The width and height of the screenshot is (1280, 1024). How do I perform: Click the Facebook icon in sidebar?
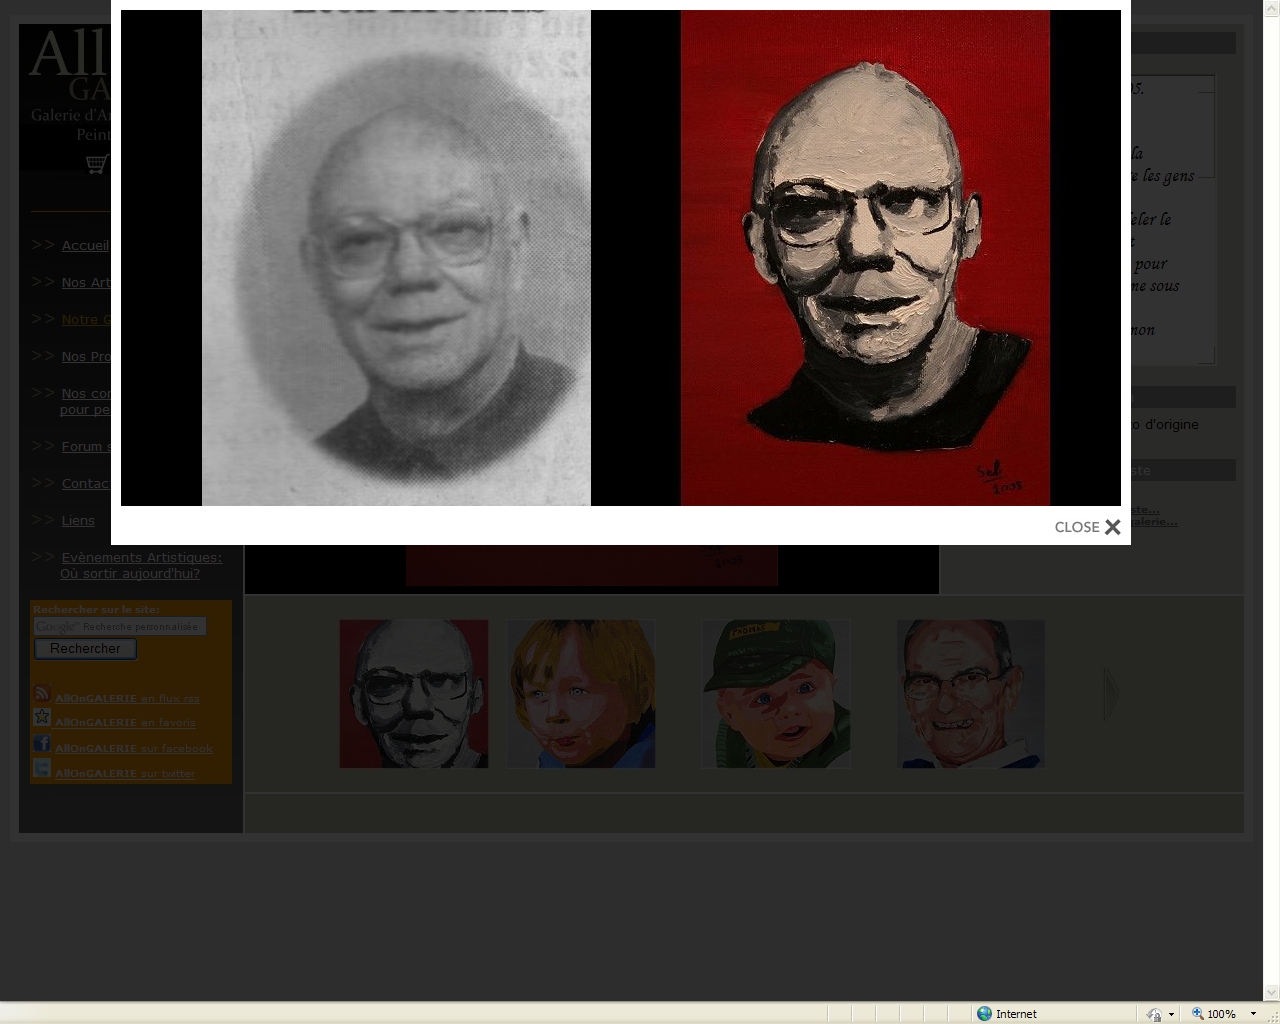[x=42, y=744]
